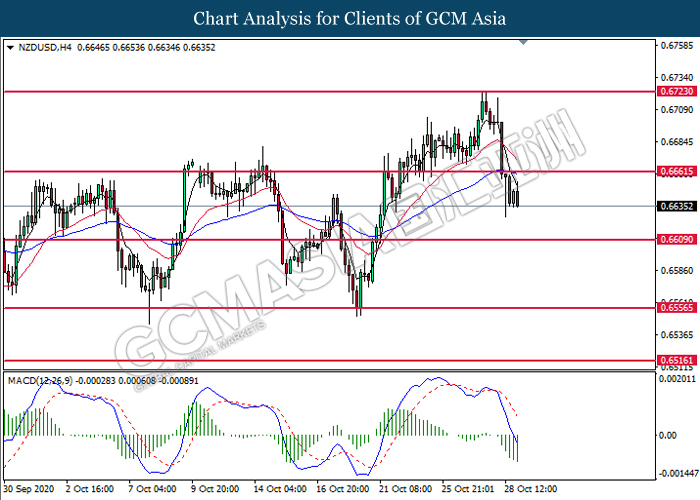Click the Chart Analysis for Clients title
This screenshot has width=700, height=500.
click(x=350, y=19)
